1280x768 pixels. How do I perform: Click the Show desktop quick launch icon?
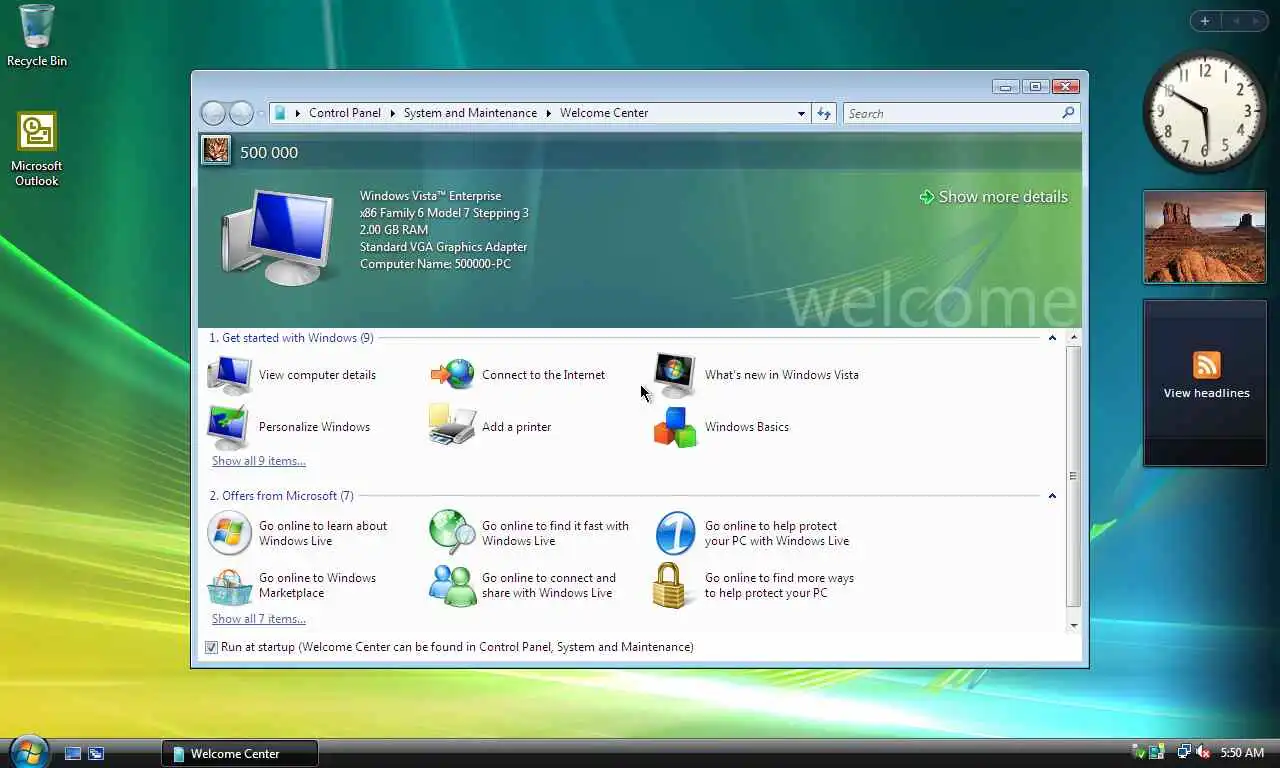coord(73,754)
